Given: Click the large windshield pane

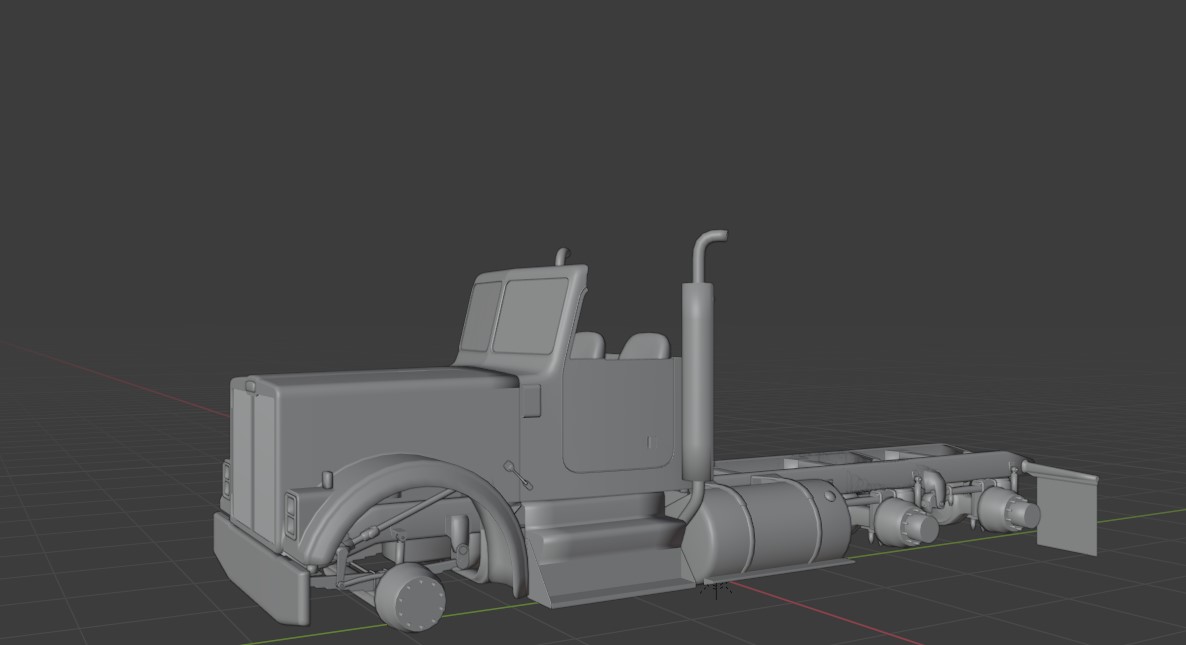Looking at the screenshot, I should point(532,315).
